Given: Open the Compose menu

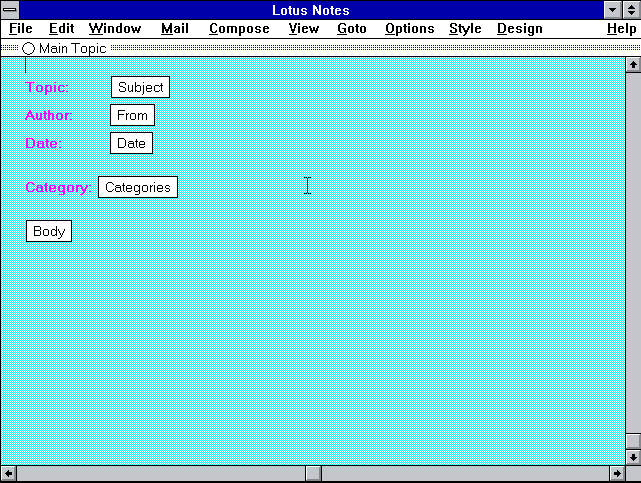Looking at the screenshot, I should 239,29.
